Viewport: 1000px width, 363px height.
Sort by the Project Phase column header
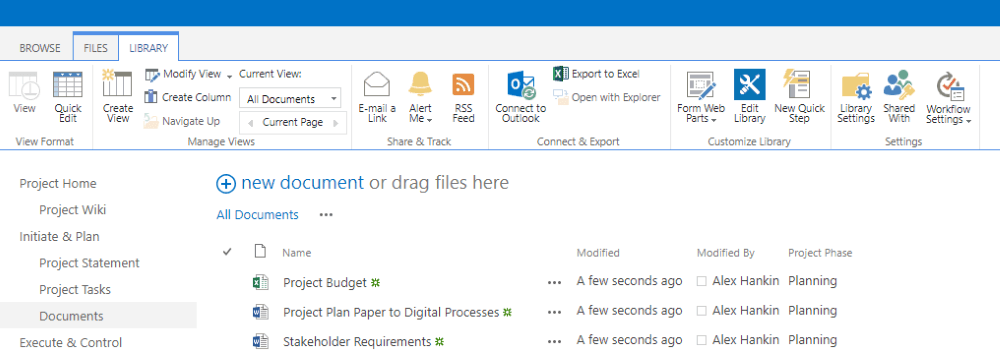click(x=820, y=253)
